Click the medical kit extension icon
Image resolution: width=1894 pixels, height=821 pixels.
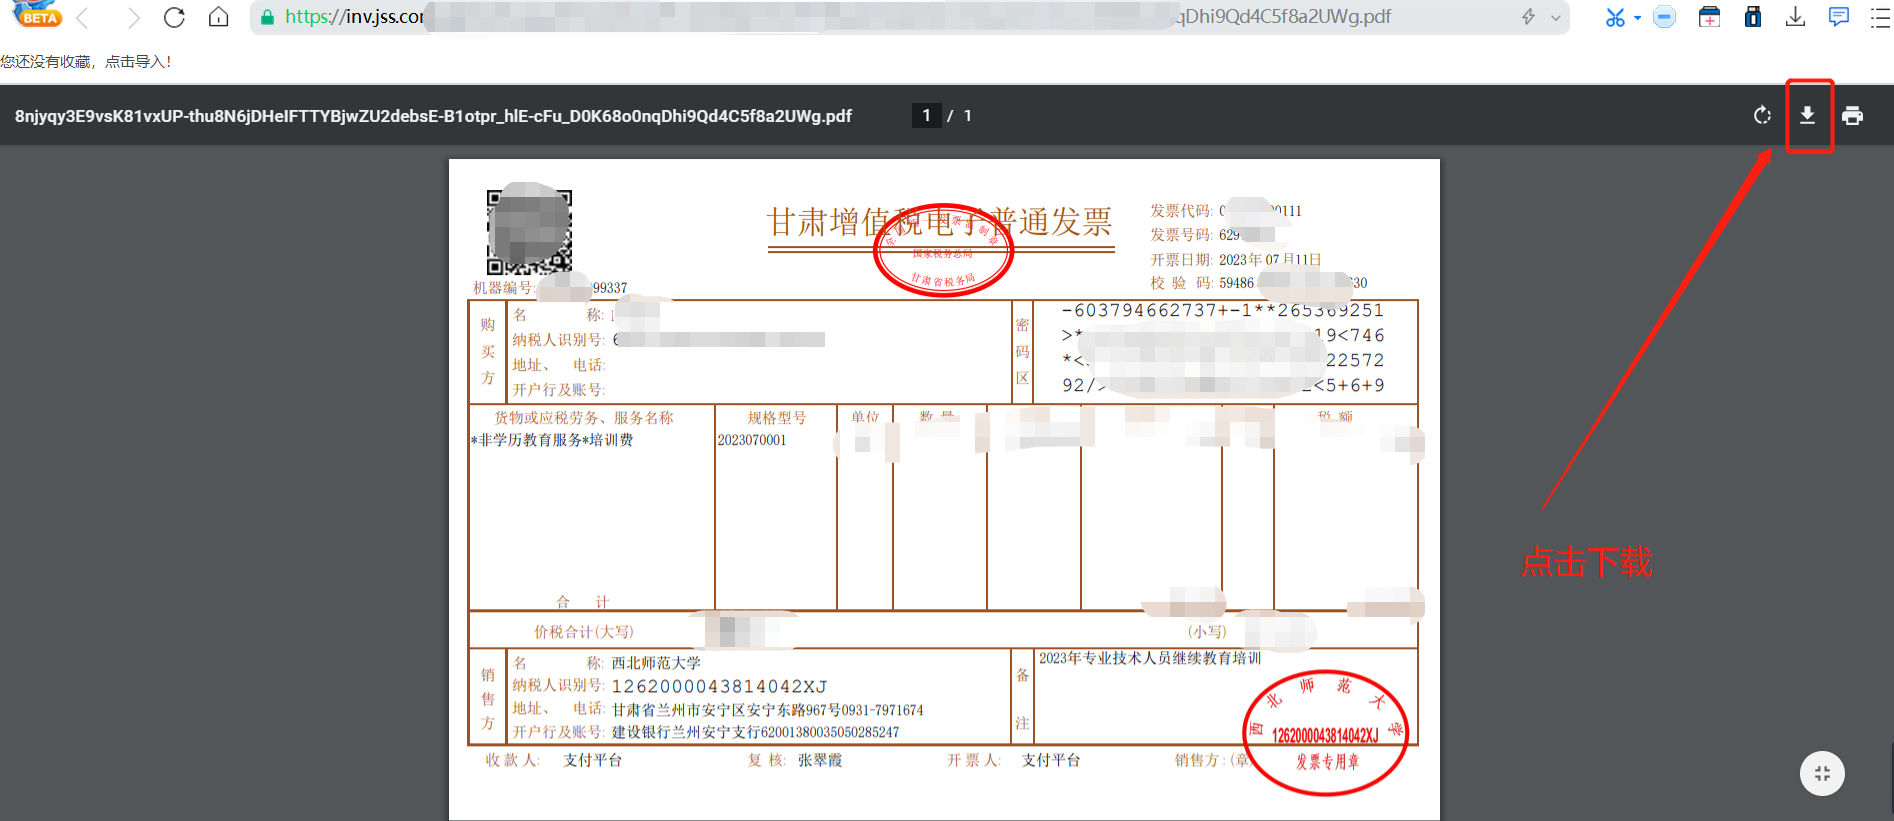pyautogui.click(x=1709, y=17)
